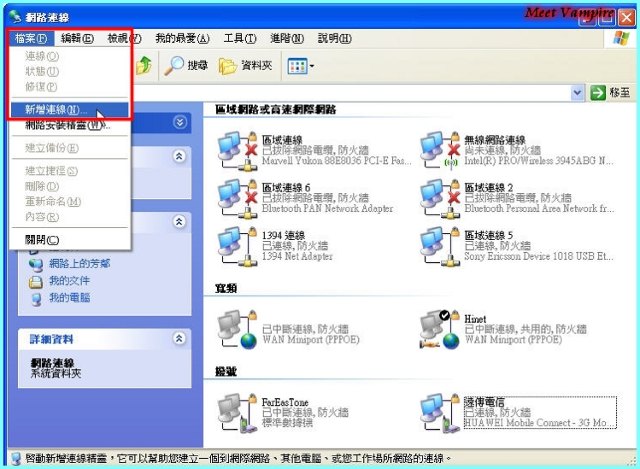Viewport: 640px width, 469px height.
Task: Open the 工具 (Tools) menu
Action: (240, 39)
